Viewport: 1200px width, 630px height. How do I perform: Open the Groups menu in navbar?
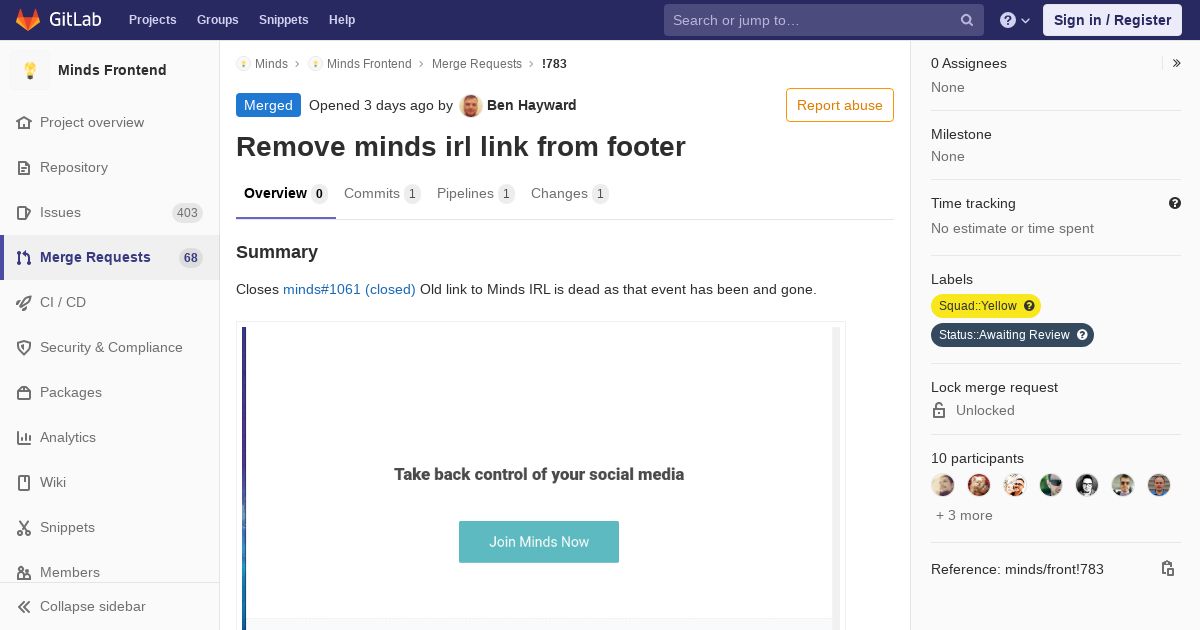tap(217, 20)
